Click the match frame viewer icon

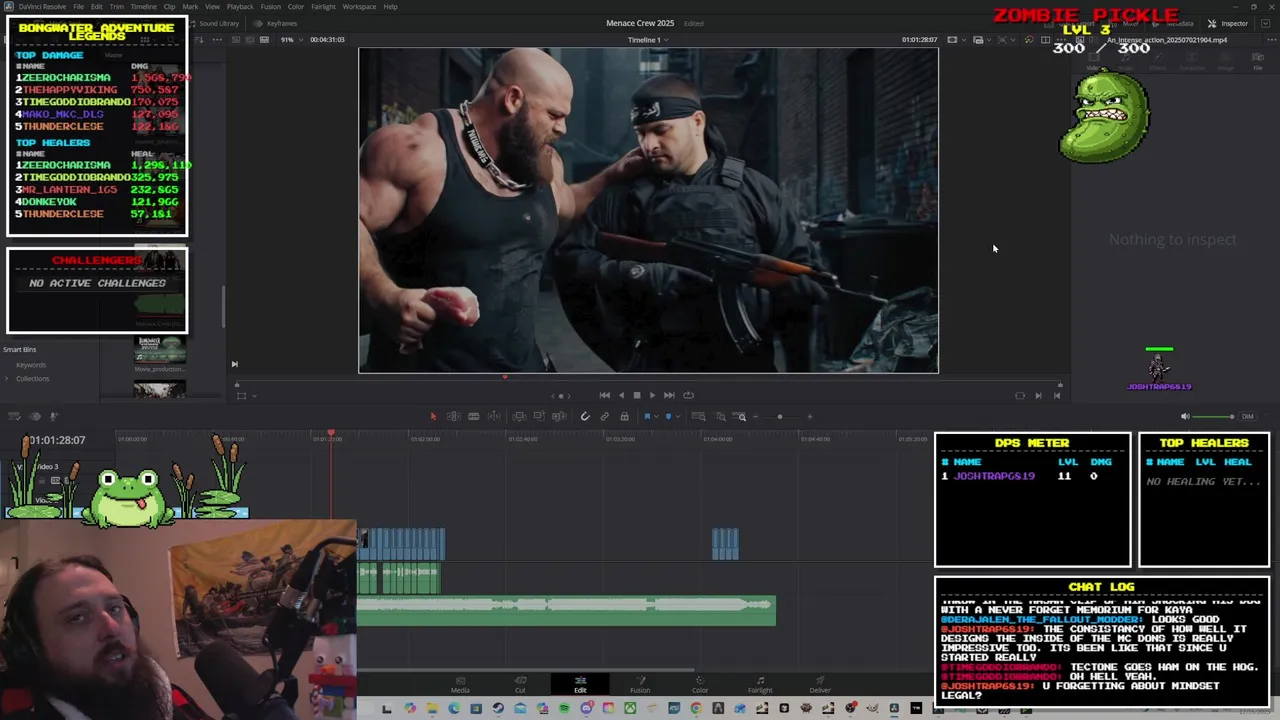pyautogui.click(x=1020, y=395)
